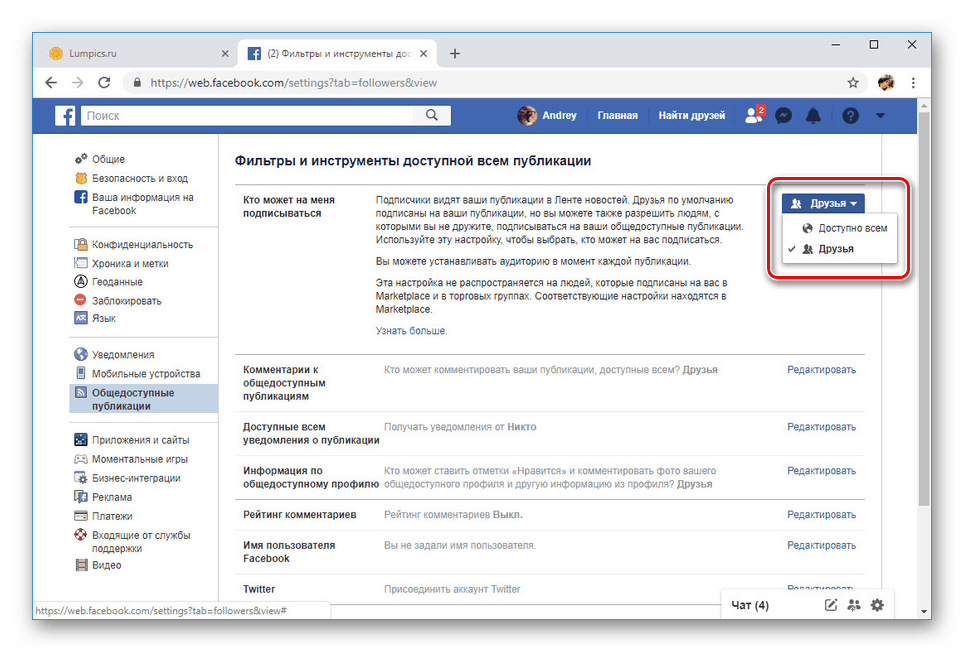This screenshot has width=964, height=652.
Task: Open Хроника и метки settings
Action: click(x=130, y=263)
